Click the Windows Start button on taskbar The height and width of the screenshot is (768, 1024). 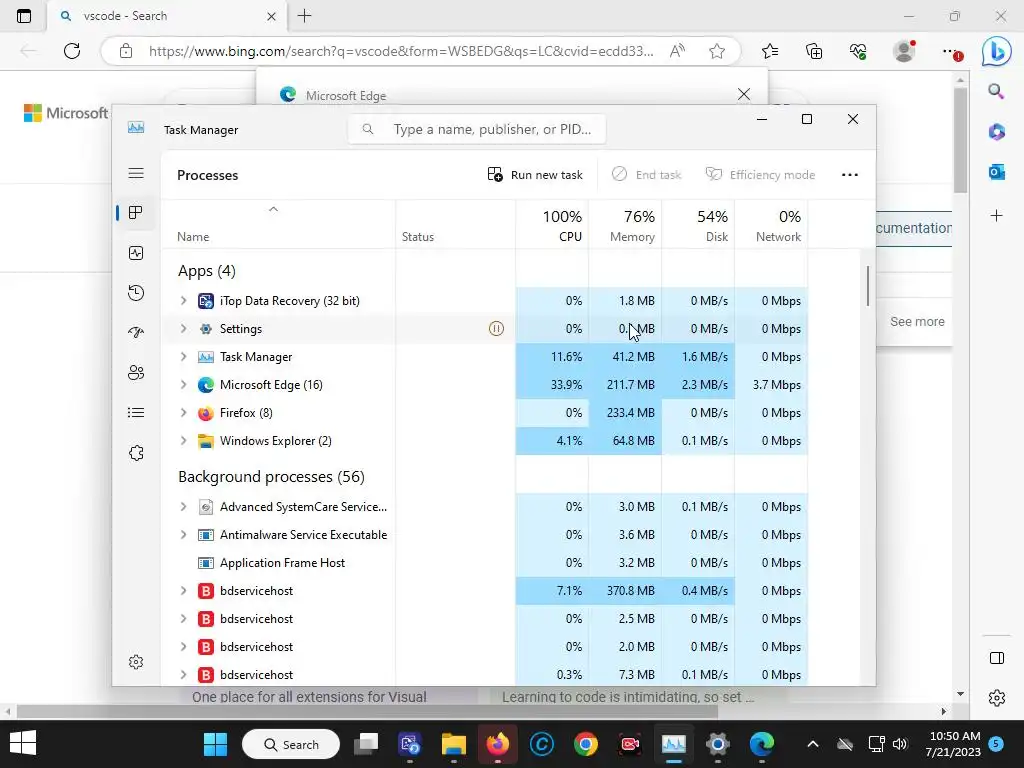point(216,744)
